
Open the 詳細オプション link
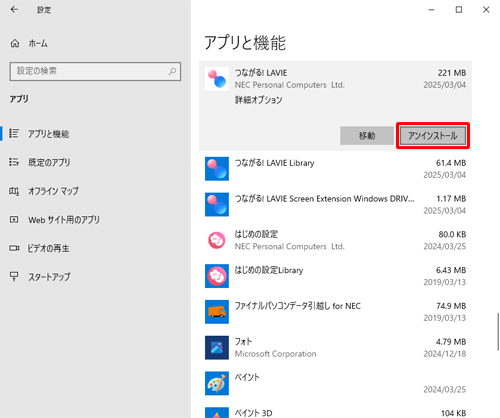(258, 100)
